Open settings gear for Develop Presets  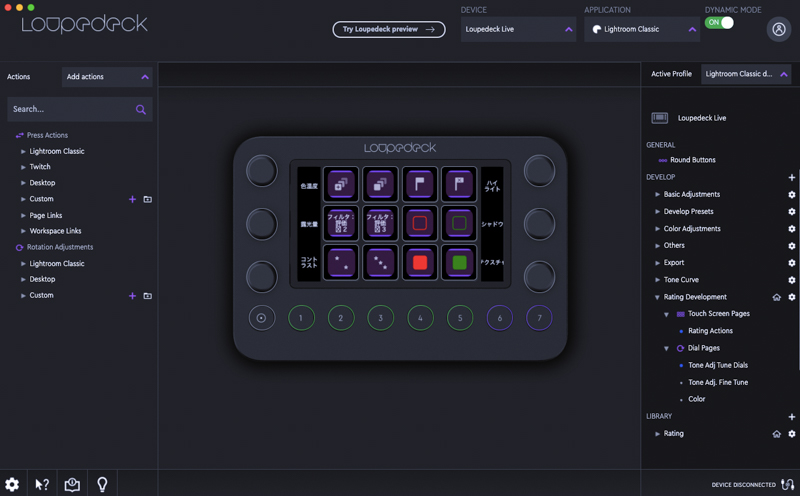pyautogui.click(x=791, y=211)
